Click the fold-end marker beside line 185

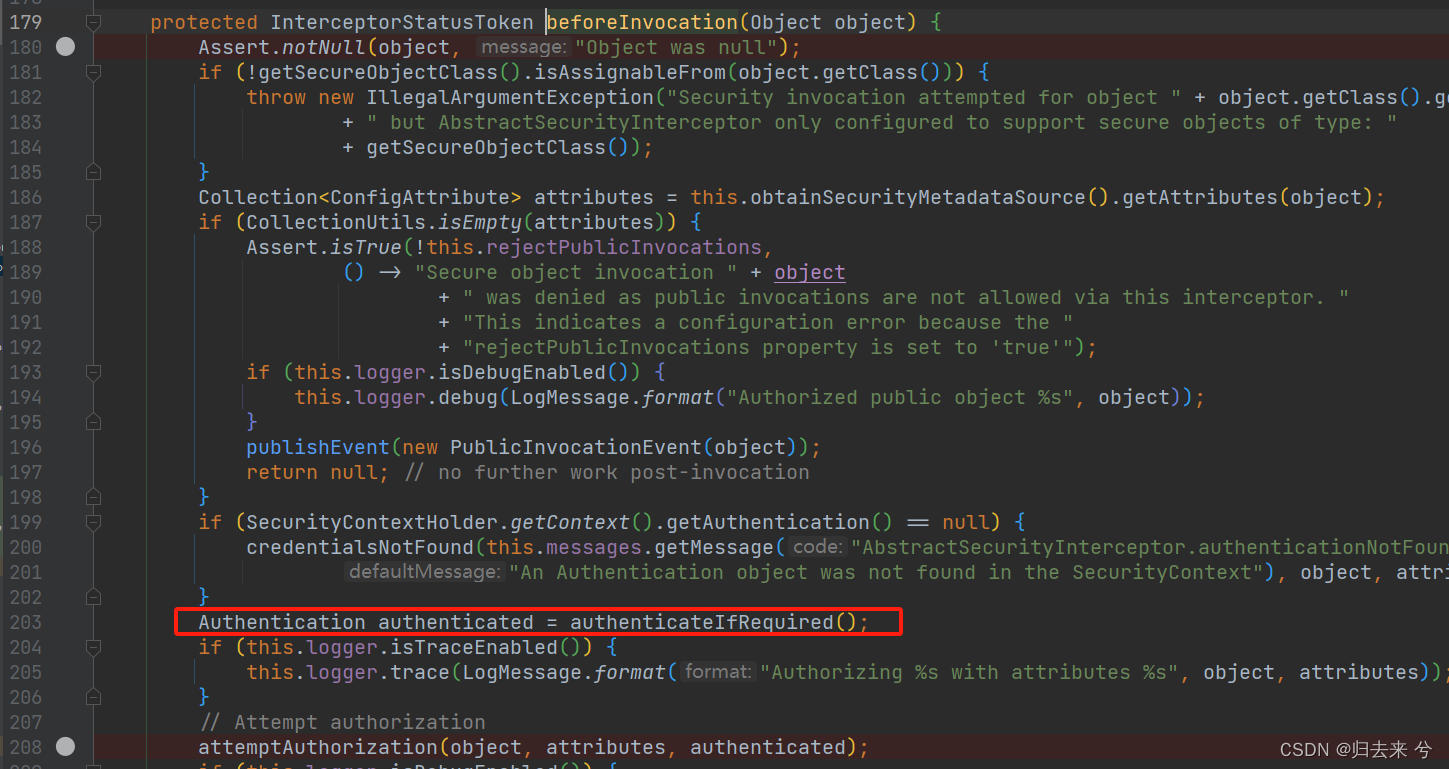click(93, 172)
